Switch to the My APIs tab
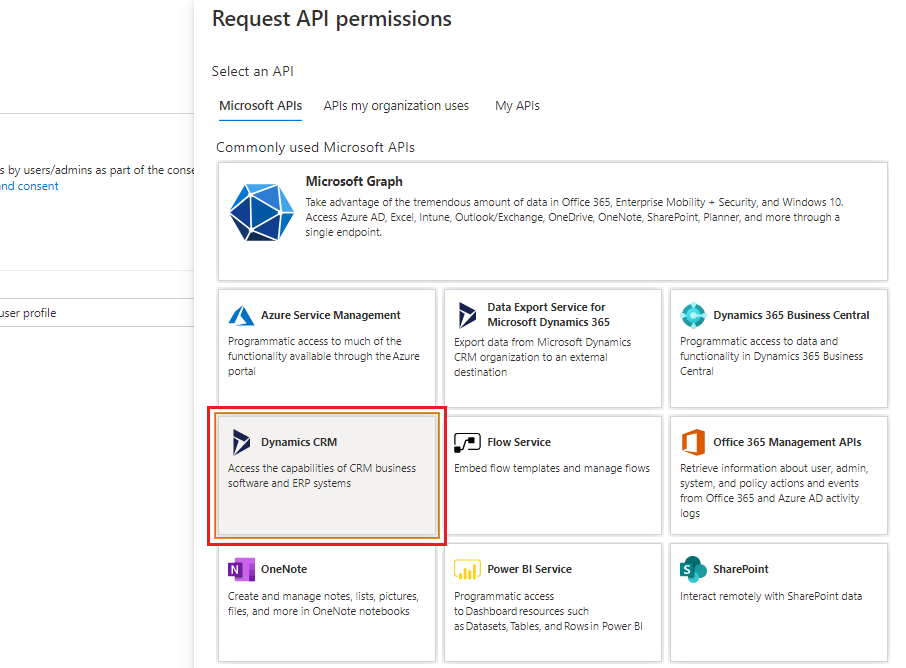Screen dimensions: 906x668 click(x=517, y=106)
